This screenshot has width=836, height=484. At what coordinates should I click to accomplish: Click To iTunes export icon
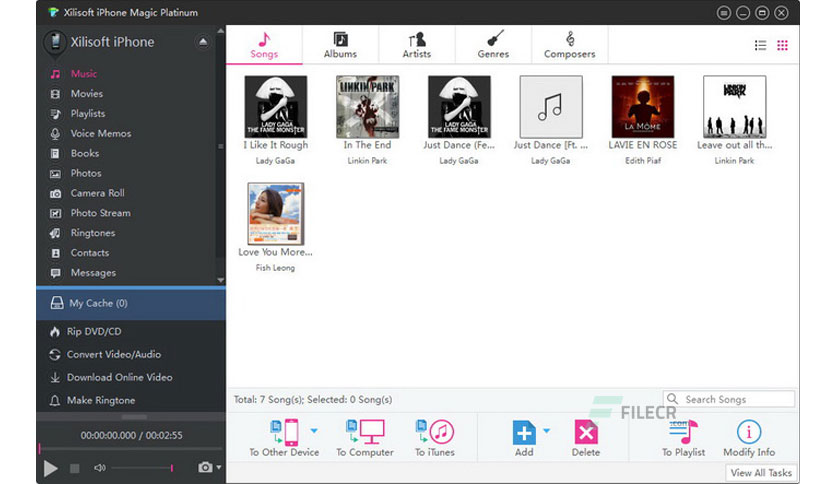pyautogui.click(x=435, y=432)
